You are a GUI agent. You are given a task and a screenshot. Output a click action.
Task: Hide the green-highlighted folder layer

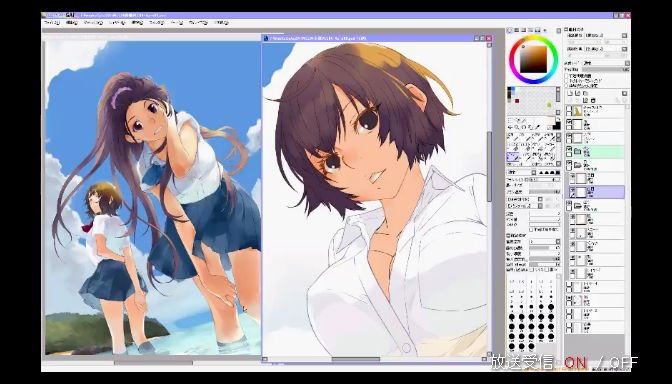click(569, 149)
